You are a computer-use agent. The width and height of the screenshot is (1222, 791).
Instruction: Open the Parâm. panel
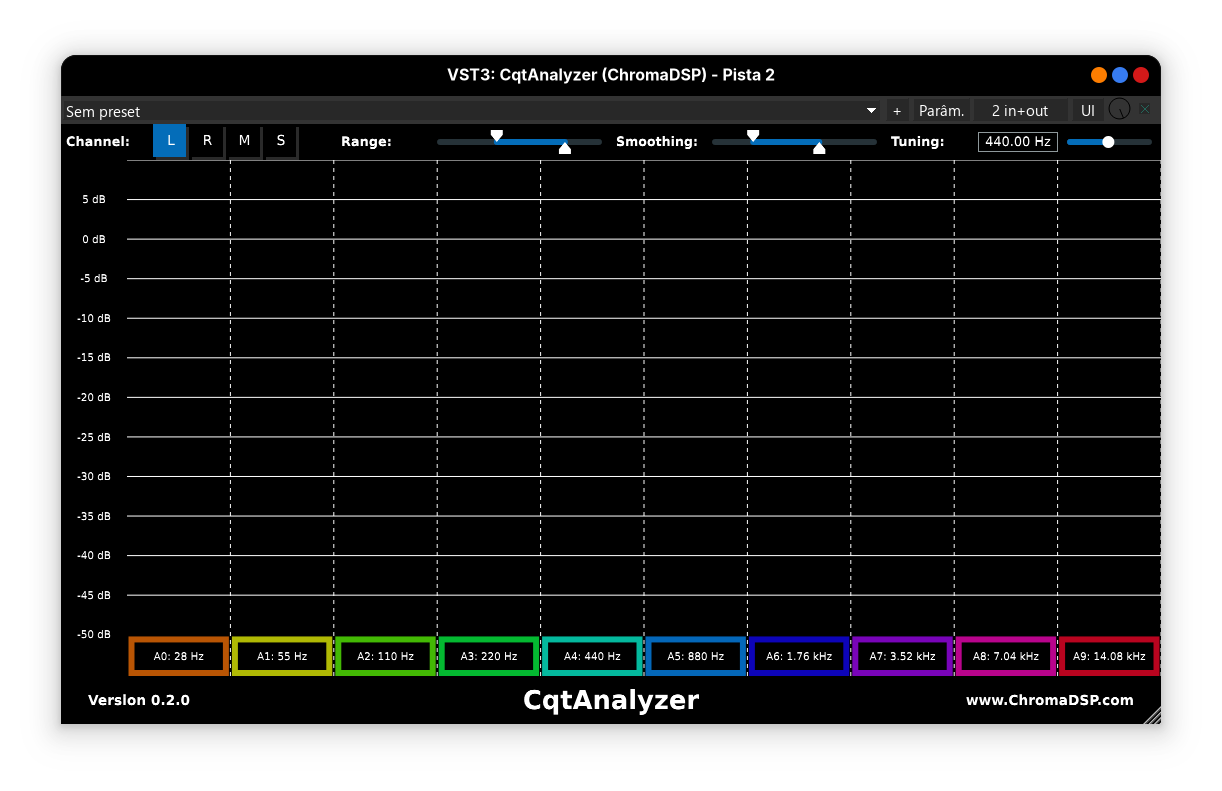pos(941,110)
